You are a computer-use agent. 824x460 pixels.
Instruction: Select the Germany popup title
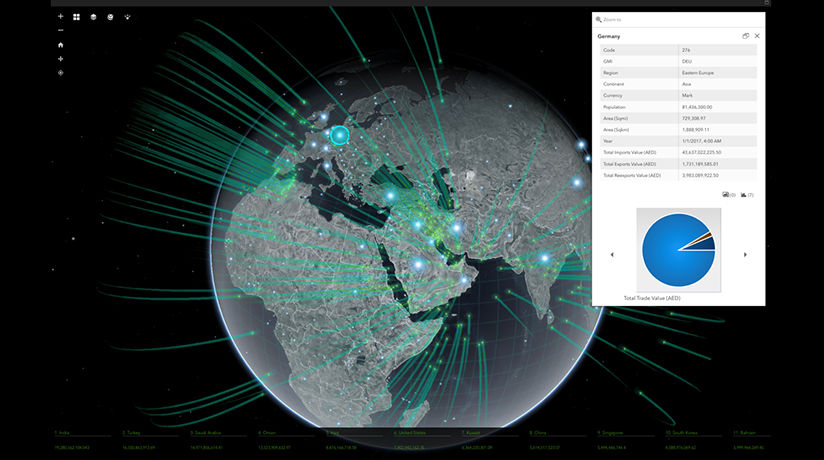point(609,36)
